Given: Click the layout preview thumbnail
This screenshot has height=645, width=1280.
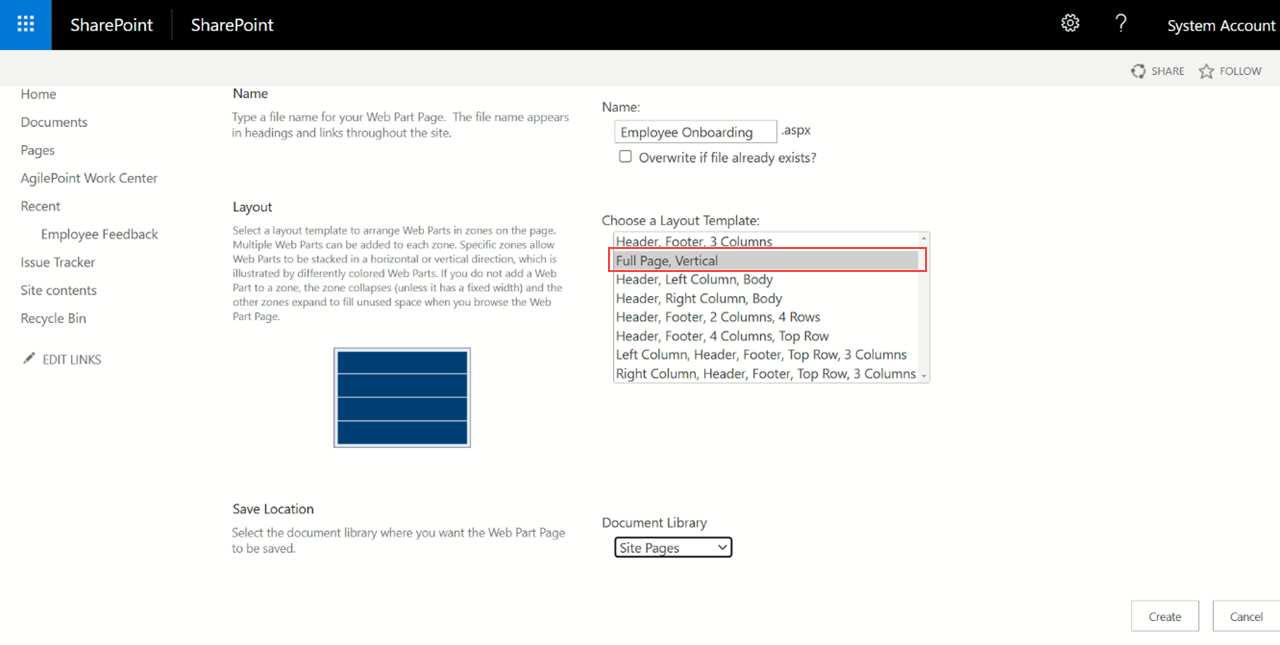Looking at the screenshot, I should pos(402,397).
